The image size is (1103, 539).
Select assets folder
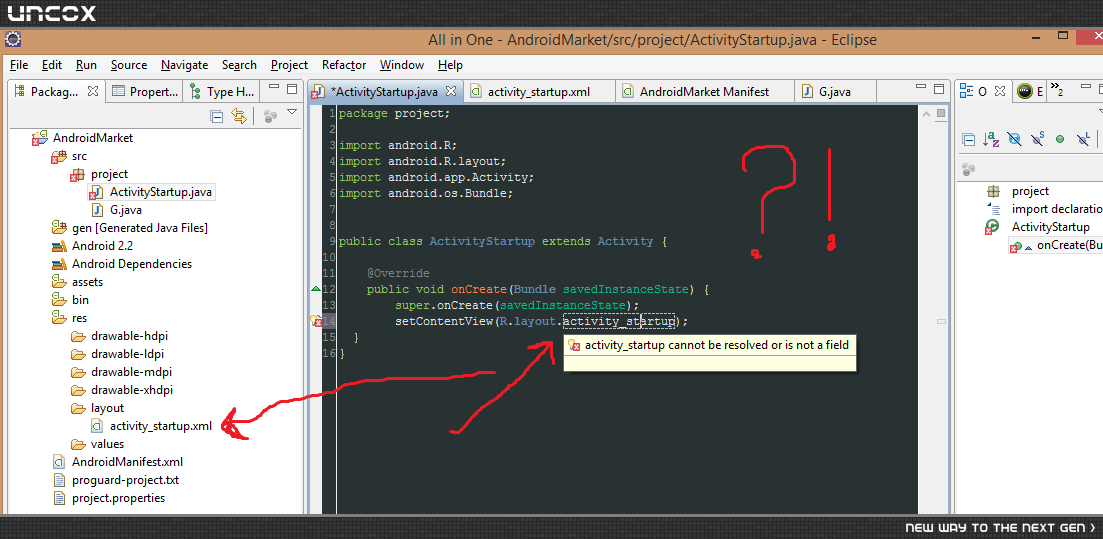pos(87,282)
